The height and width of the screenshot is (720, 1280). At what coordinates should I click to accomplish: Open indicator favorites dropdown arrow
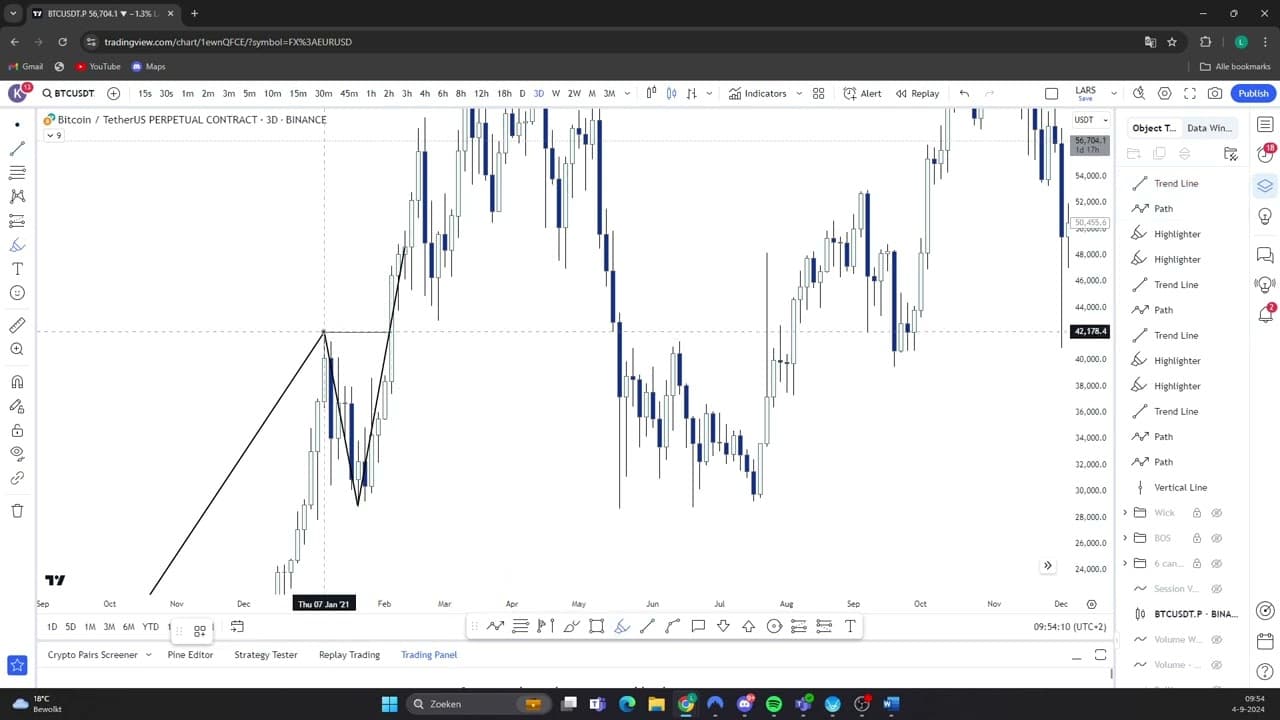tap(798, 93)
